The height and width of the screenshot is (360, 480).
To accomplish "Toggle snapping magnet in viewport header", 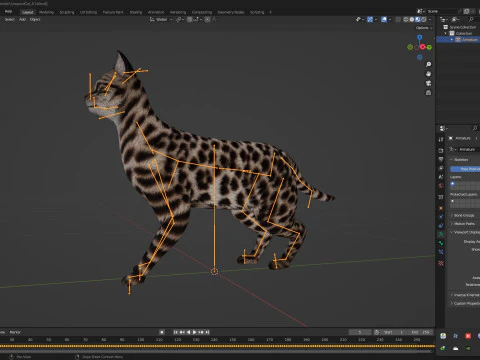I will pos(189,20).
